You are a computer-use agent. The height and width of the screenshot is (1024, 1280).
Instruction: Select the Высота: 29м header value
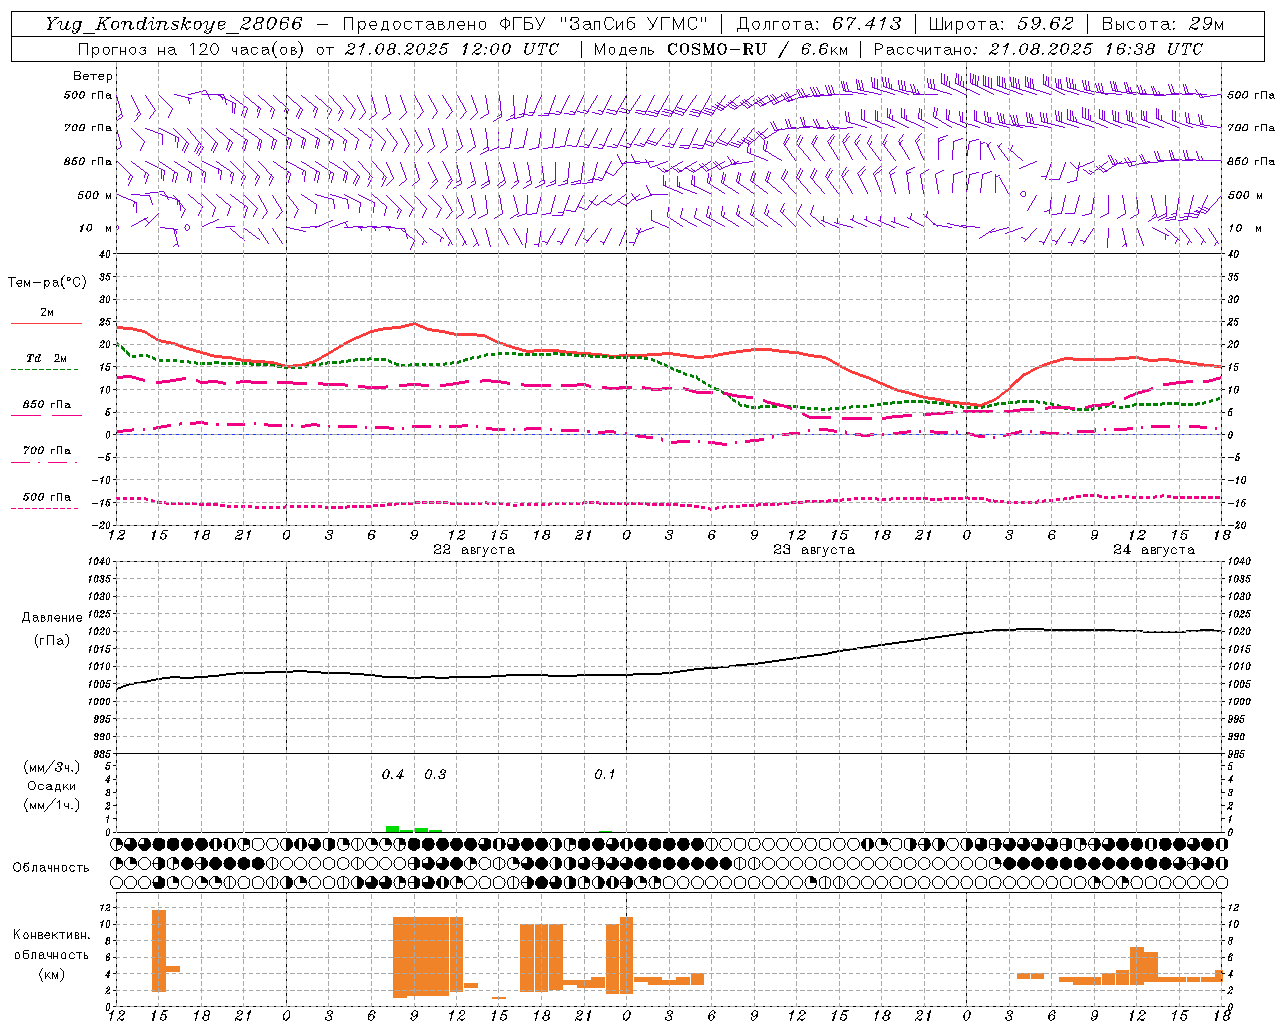click(1162, 24)
